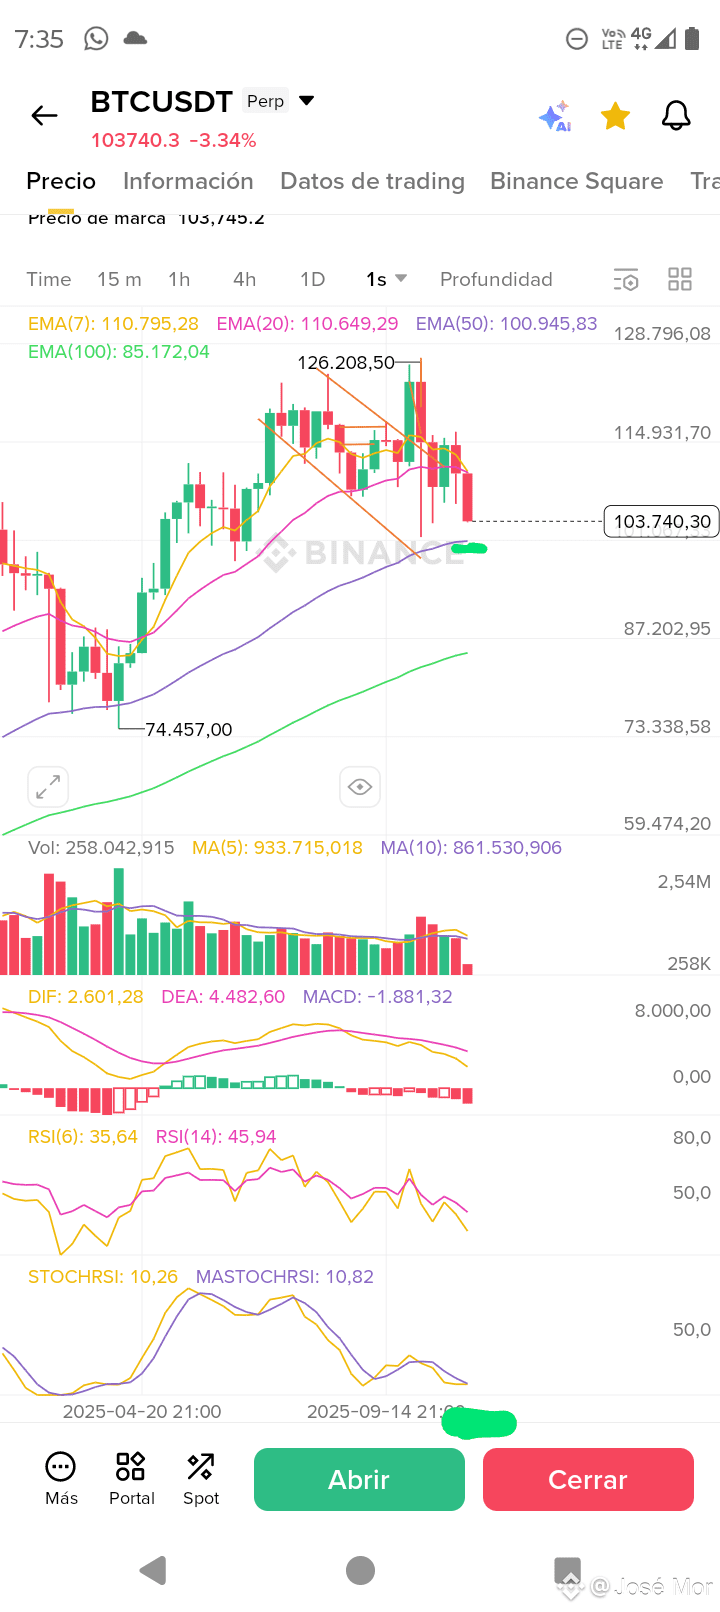Tap the EMA(50) indicator label
Screen dimensions: 720x1612
506,324
